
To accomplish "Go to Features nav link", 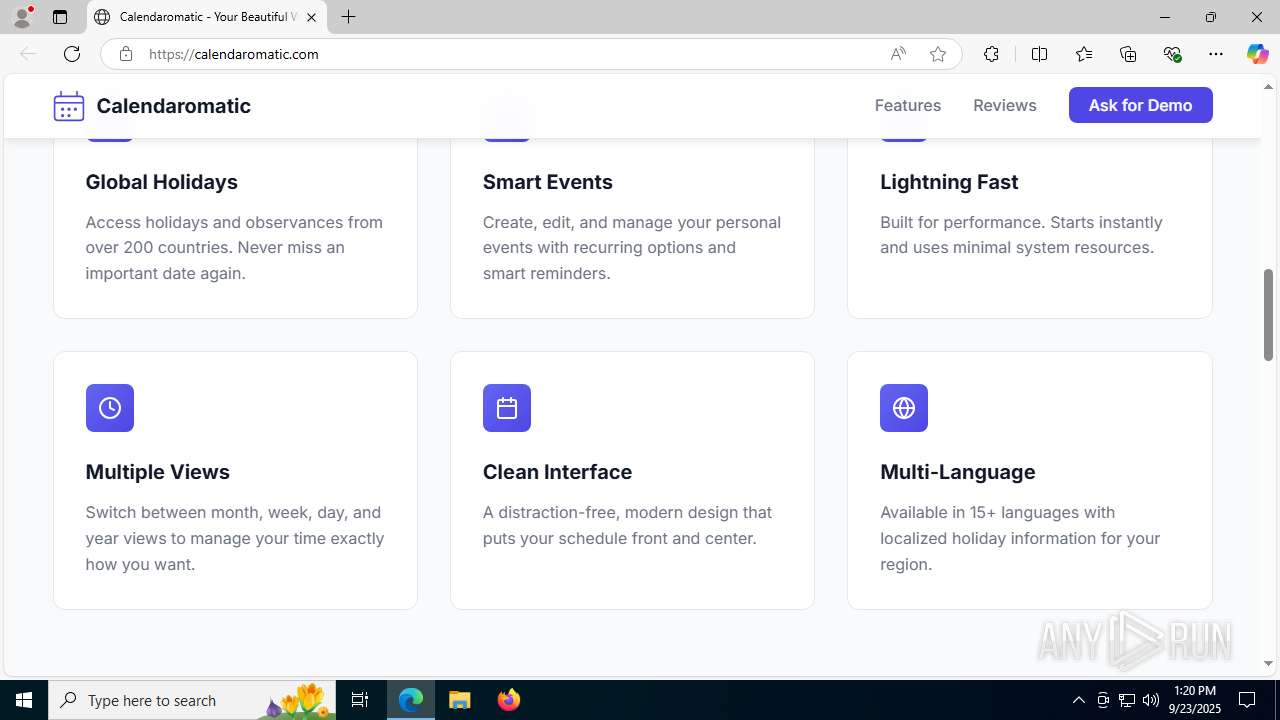I will coord(908,105).
